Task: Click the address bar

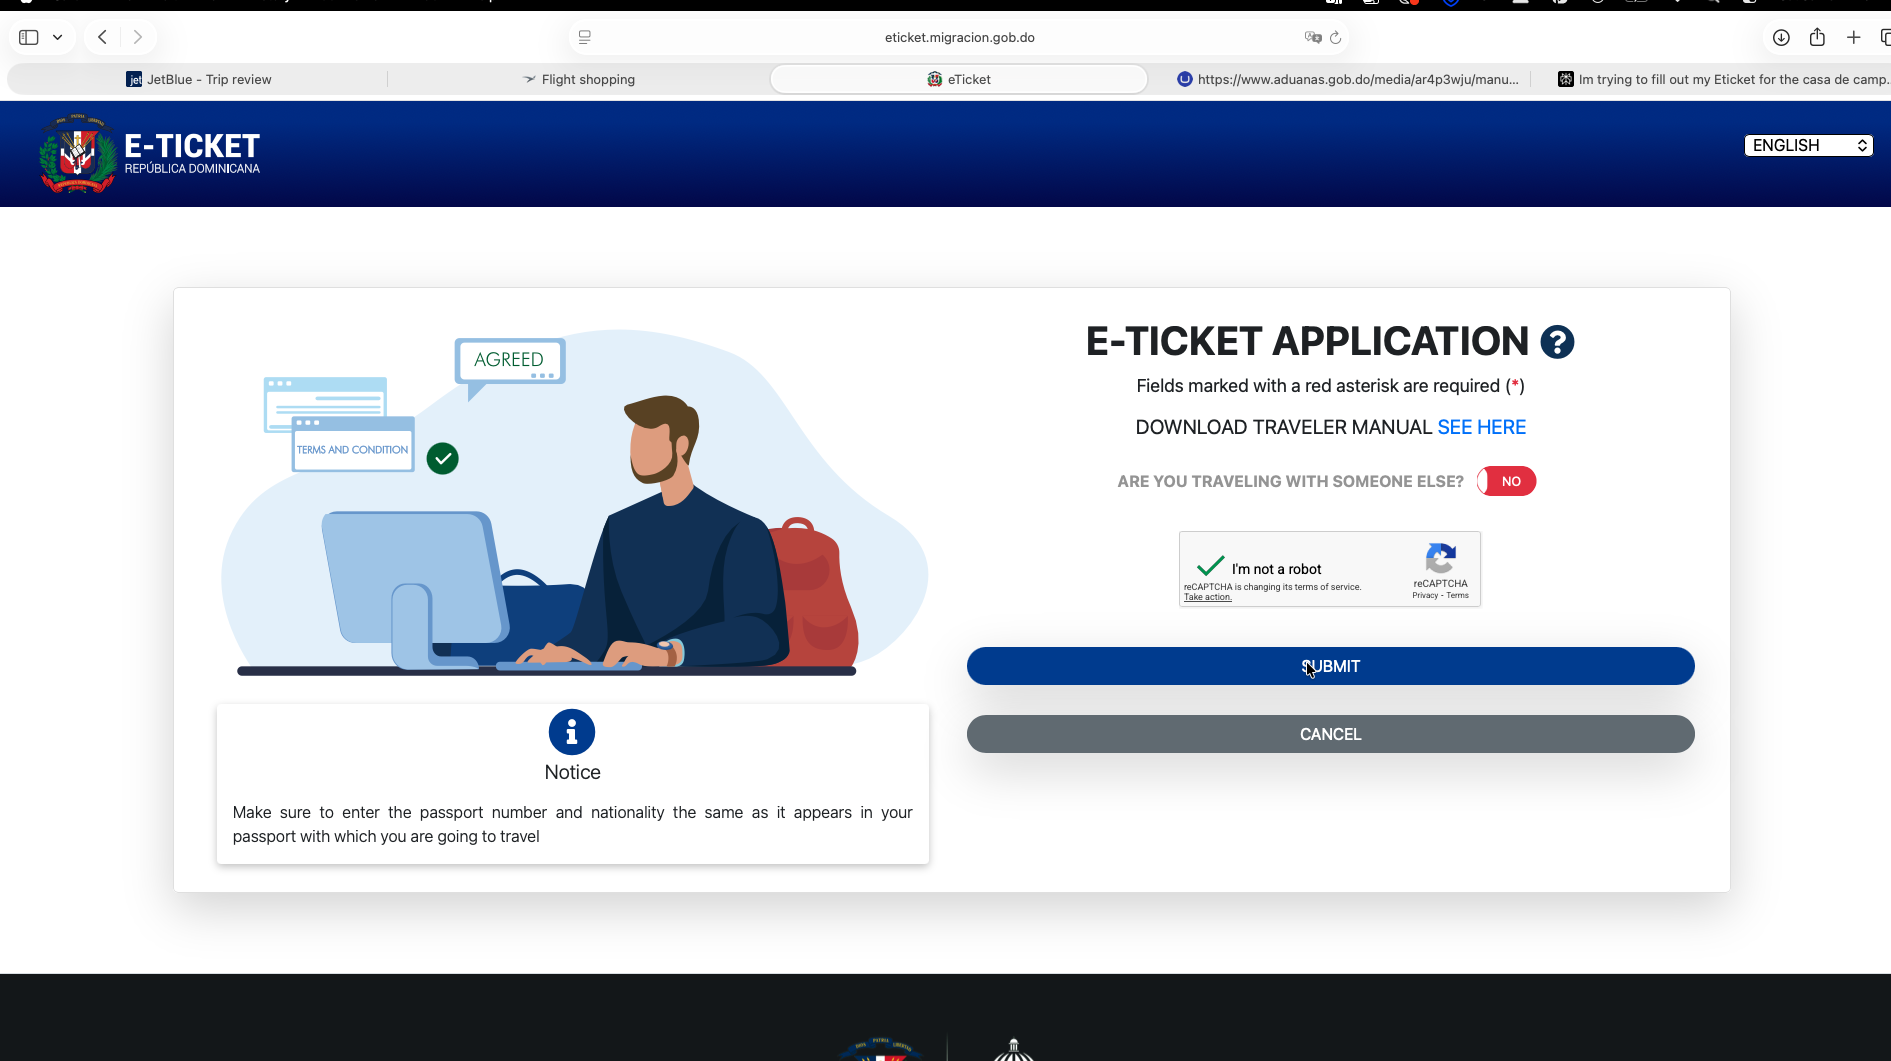Action: [959, 37]
